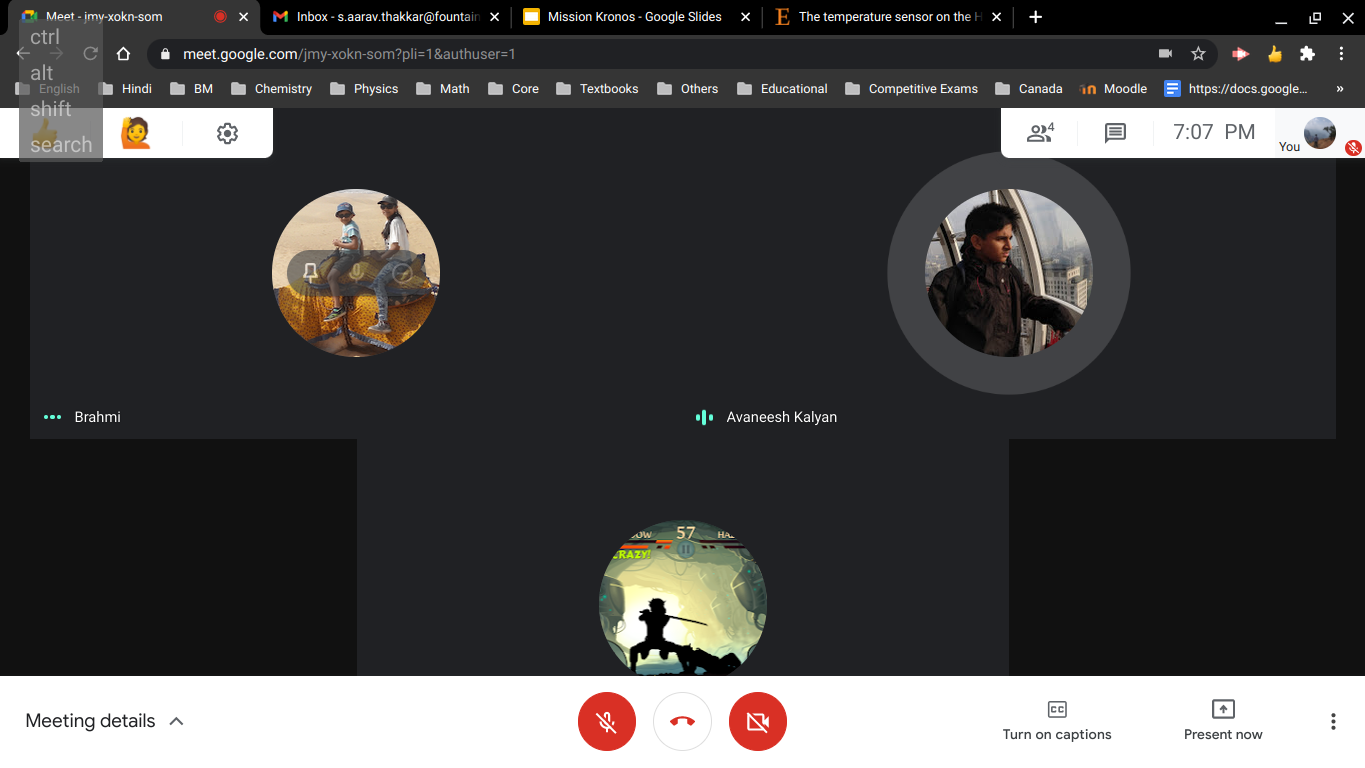This screenshot has height=768, width=1365.
Task: View site information via the lock icon
Action: click(166, 54)
